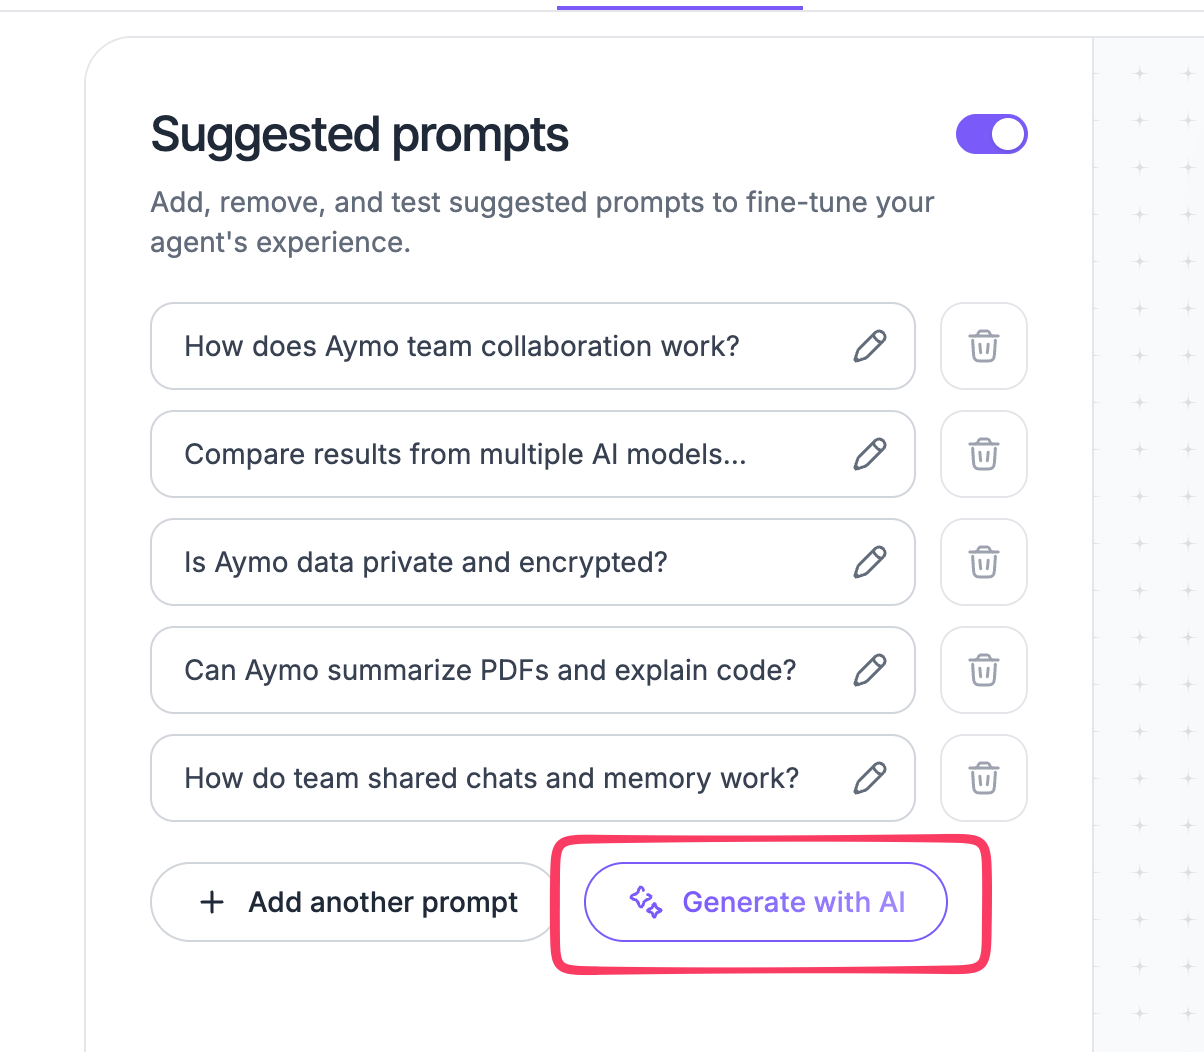Click the sparkle icon in 'Generate with AI'
This screenshot has width=1204, height=1052.
point(646,902)
